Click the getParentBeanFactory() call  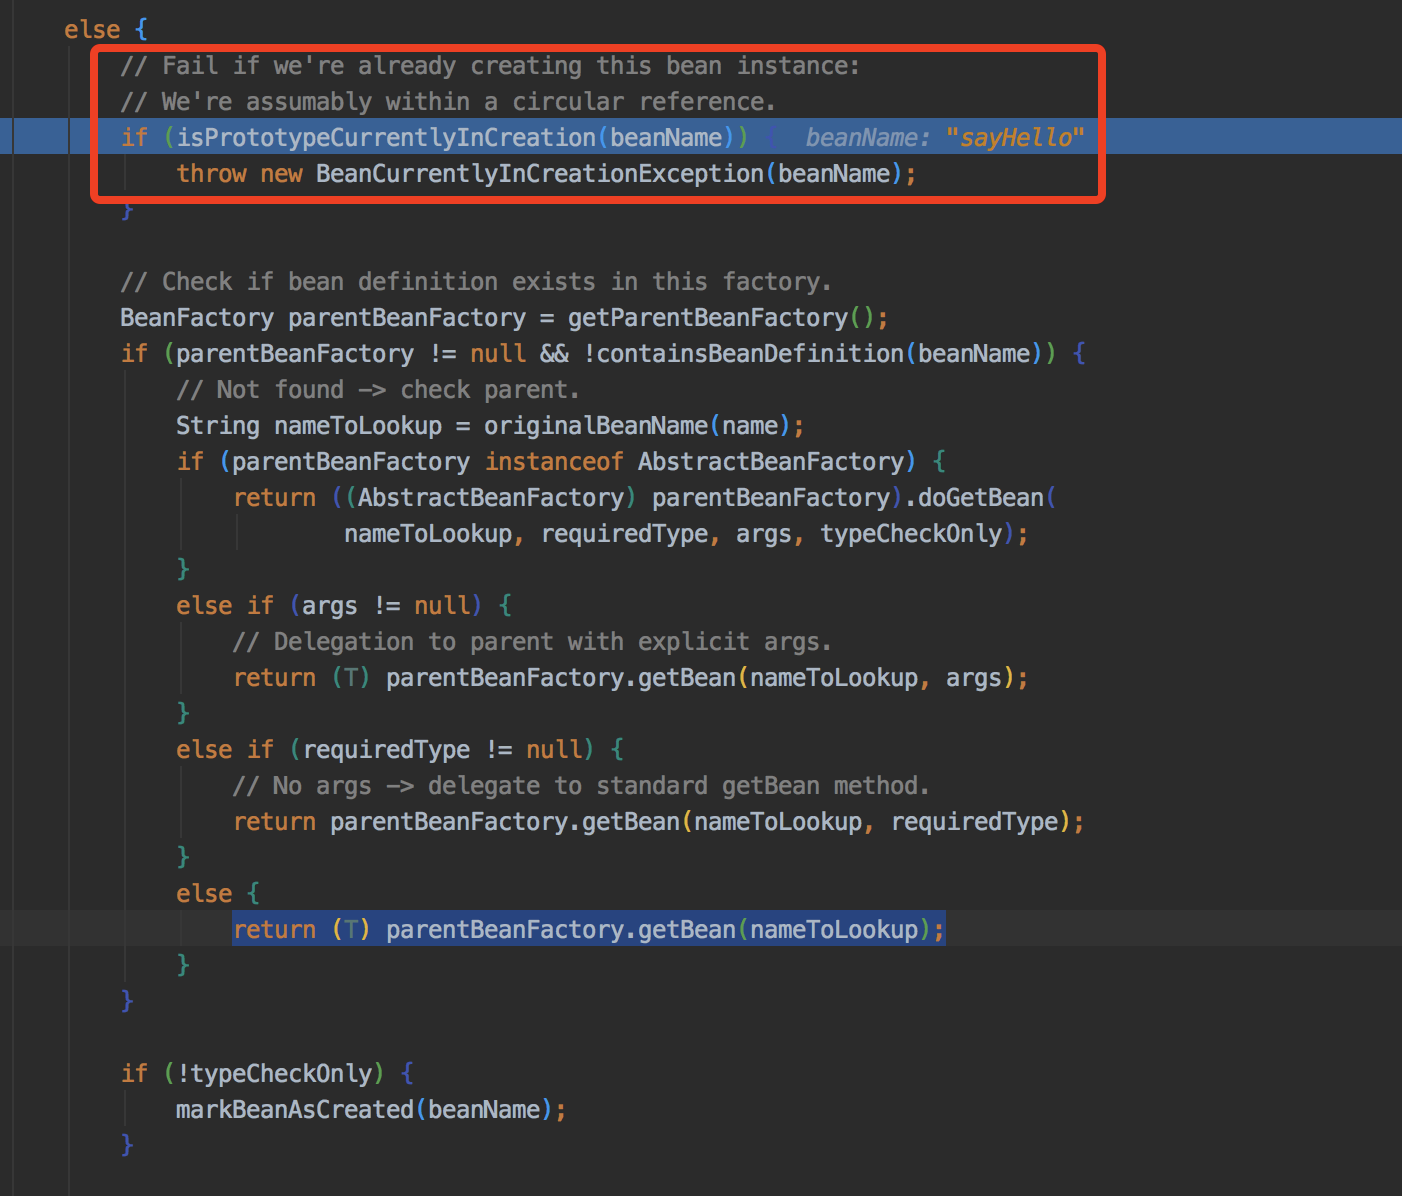[722, 317]
